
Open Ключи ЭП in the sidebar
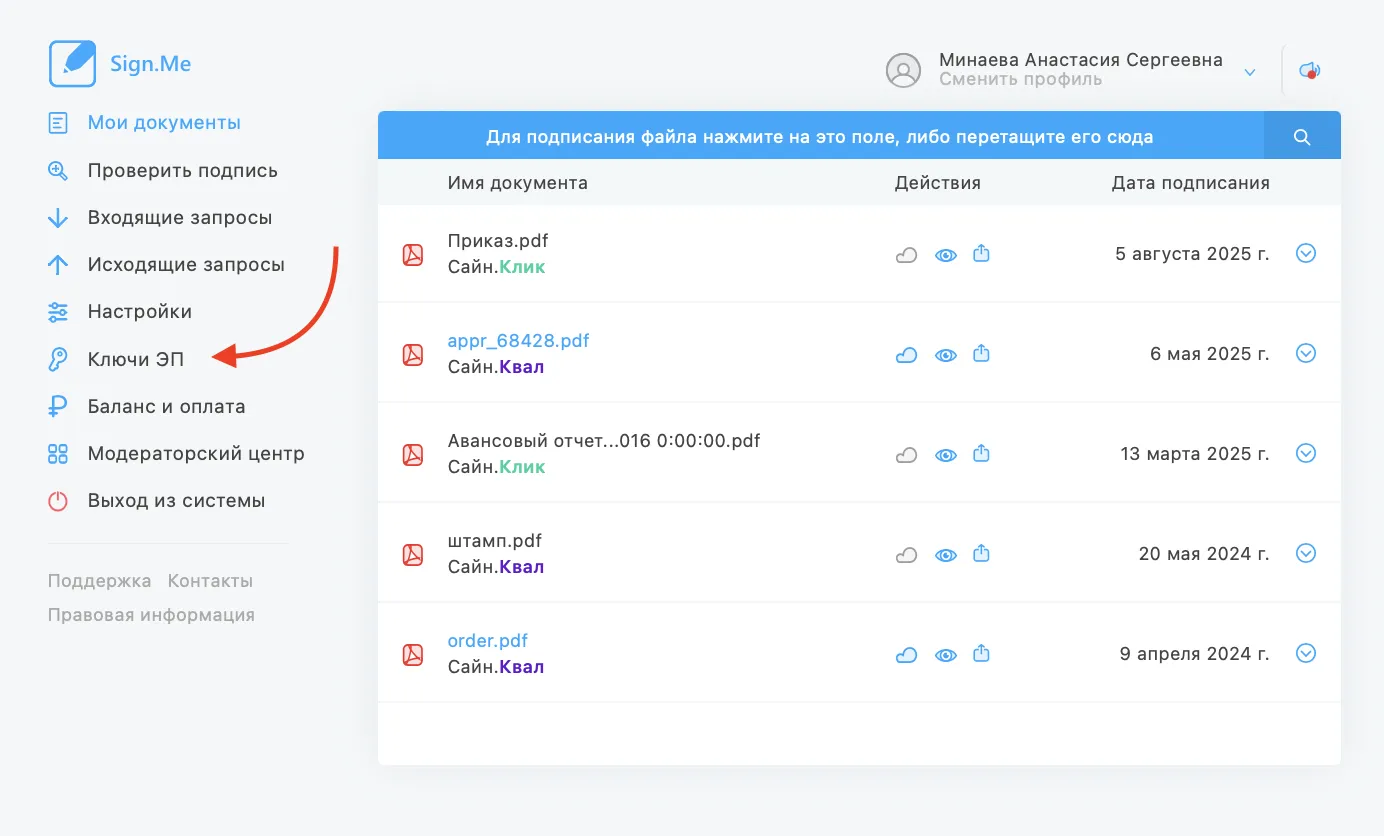pyautogui.click(x=135, y=359)
